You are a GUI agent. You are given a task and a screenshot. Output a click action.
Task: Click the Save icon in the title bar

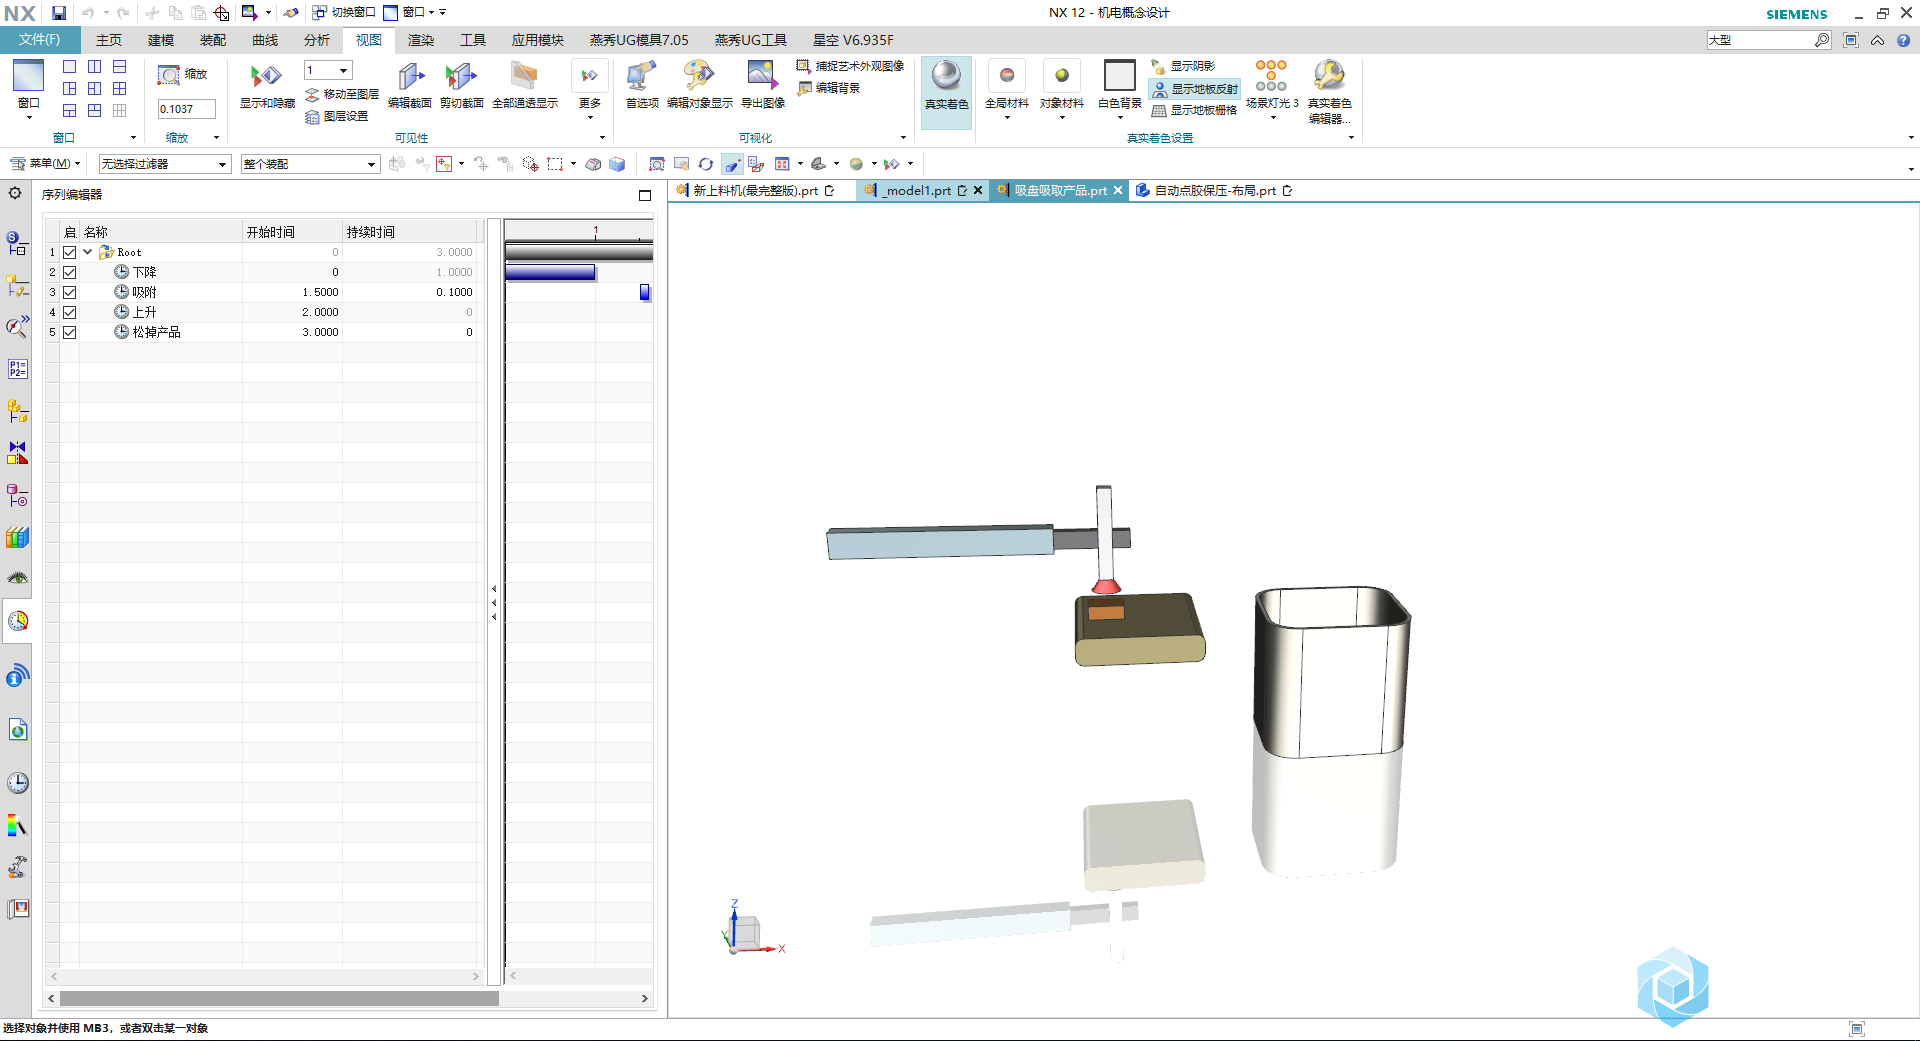click(x=59, y=13)
